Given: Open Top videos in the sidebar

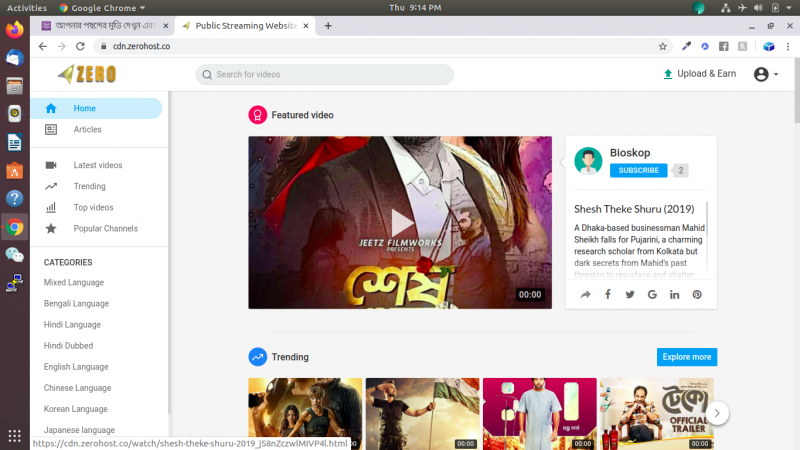Looking at the screenshot, I should coord(93,207).
